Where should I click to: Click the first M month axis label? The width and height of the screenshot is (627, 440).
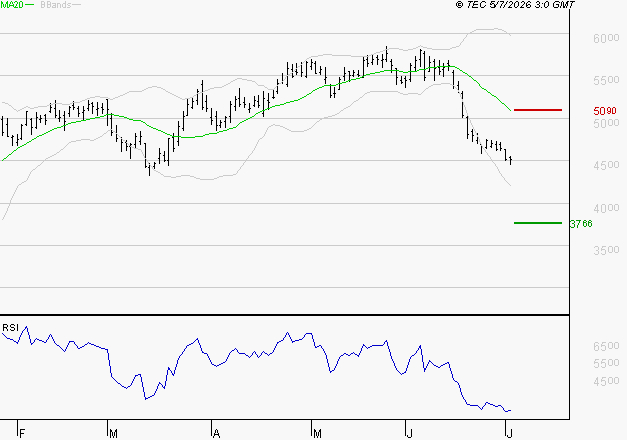pyautogui.click(x=114, y=434)
